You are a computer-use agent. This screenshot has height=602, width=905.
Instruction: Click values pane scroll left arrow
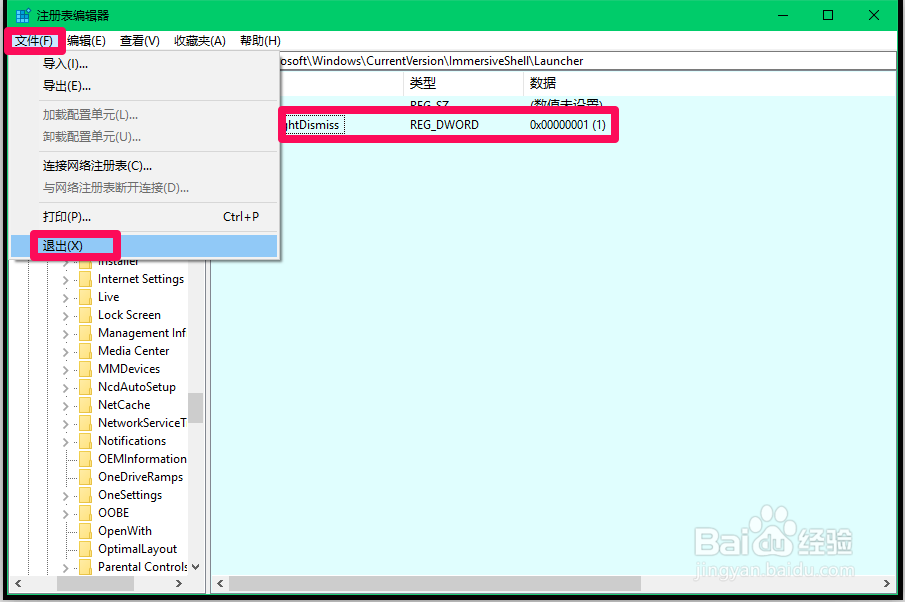tap(220, 584)
